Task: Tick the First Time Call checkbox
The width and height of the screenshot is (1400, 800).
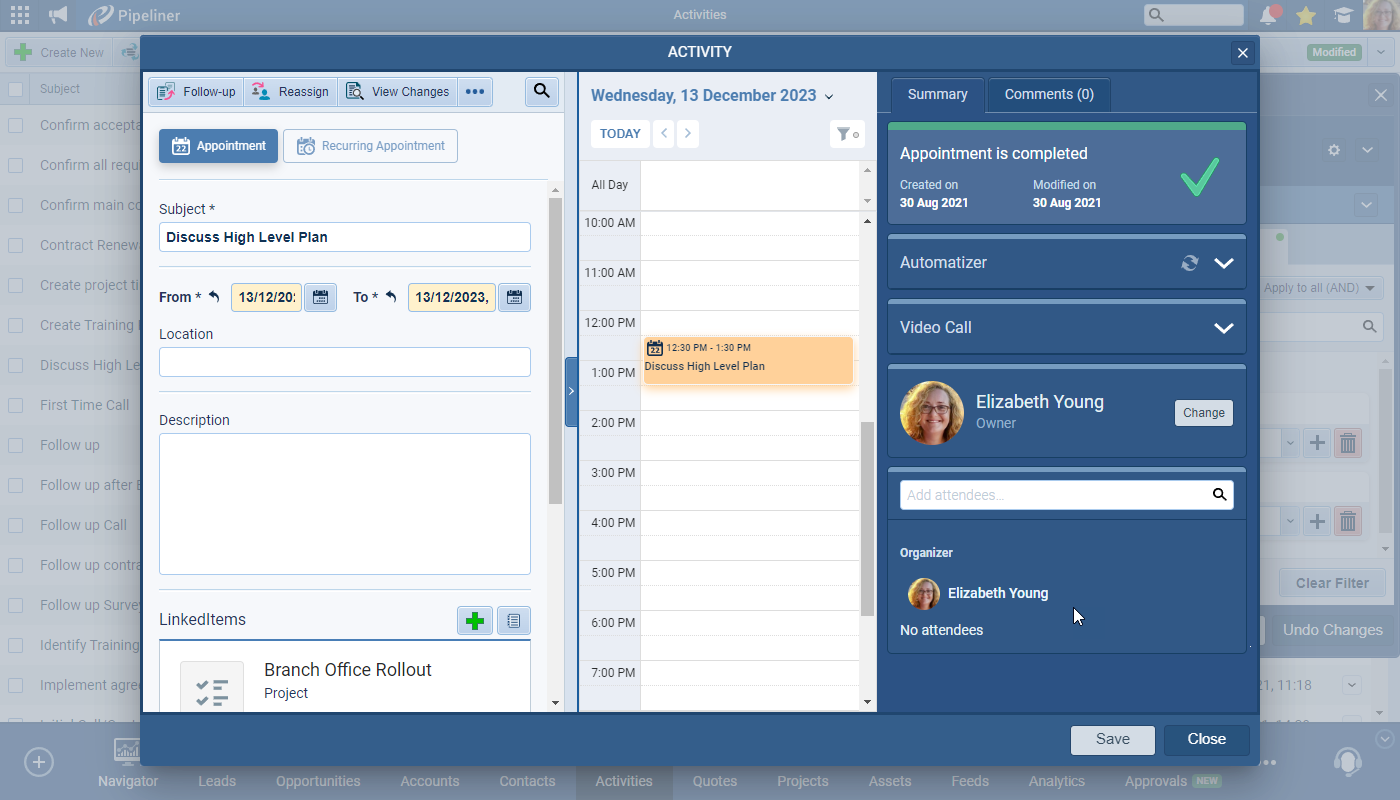Action: click(16, 405)
